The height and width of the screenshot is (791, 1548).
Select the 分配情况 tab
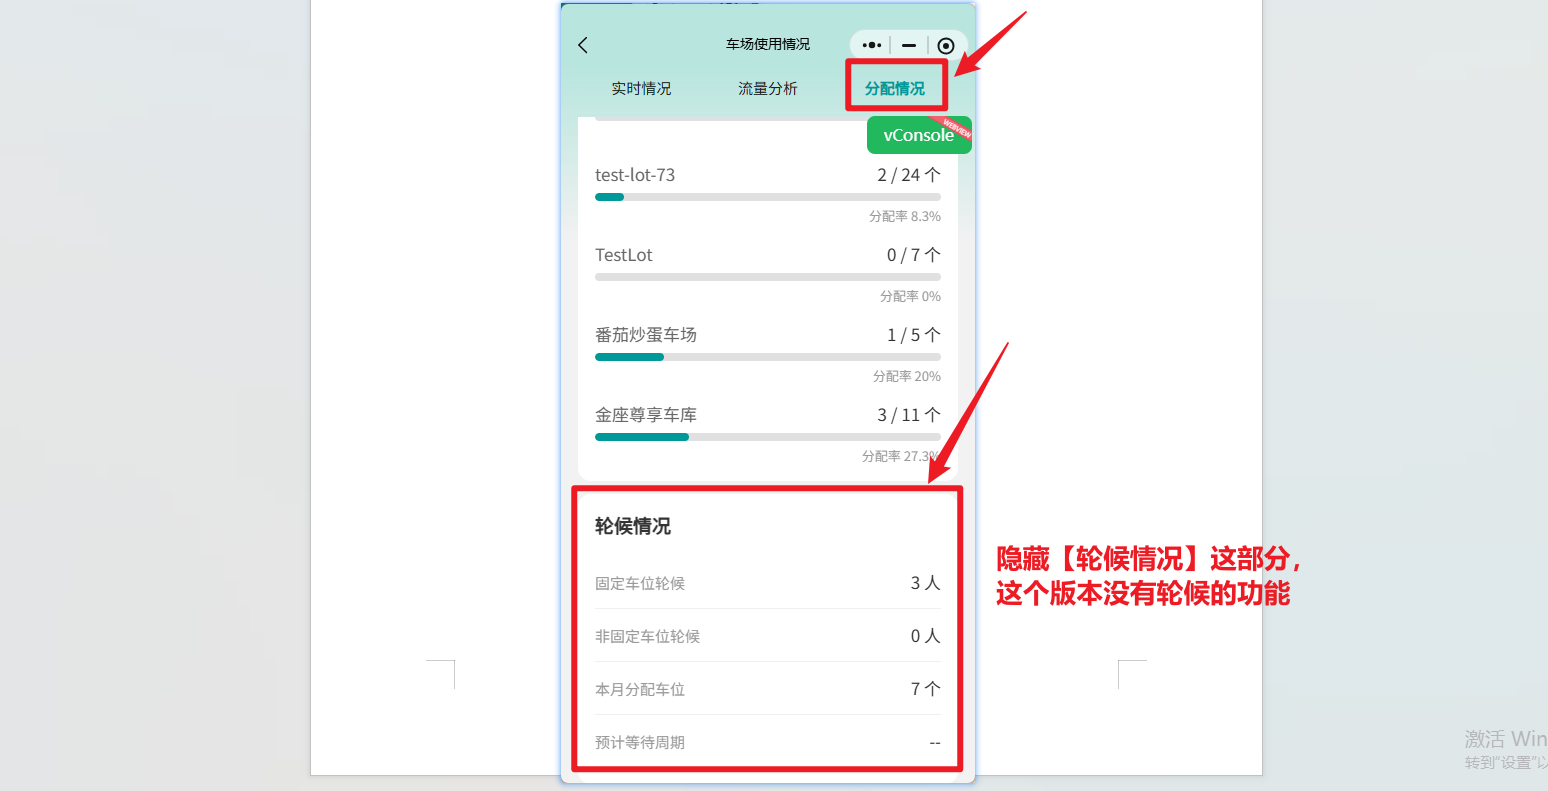895,89
